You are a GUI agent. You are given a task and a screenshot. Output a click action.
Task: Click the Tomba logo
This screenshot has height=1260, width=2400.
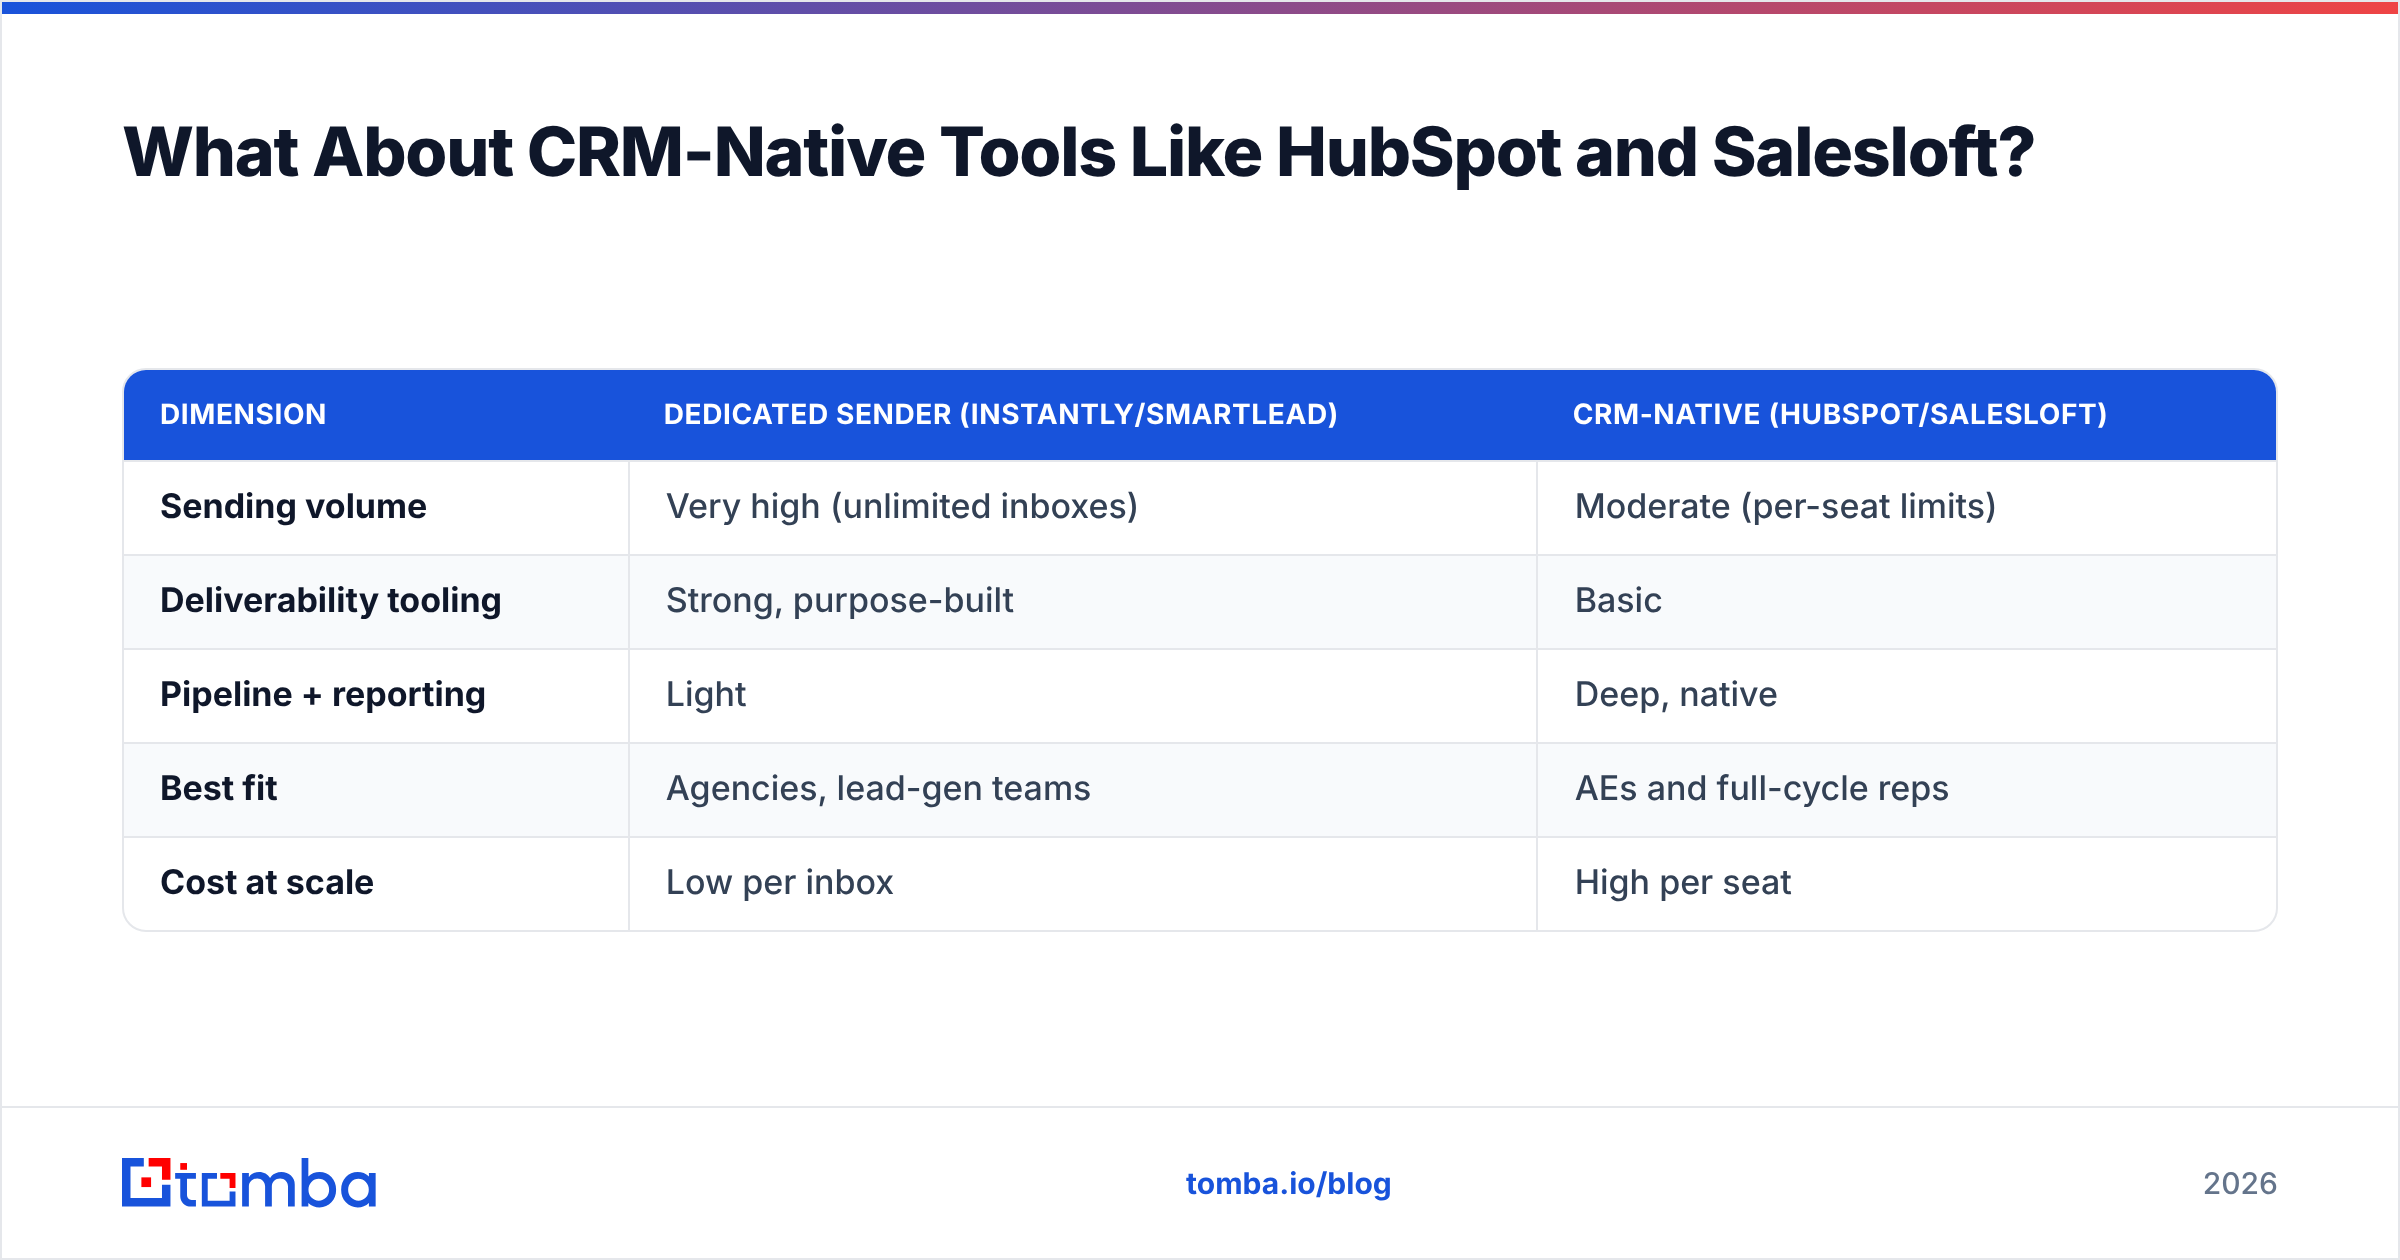tap(249, 1183)
